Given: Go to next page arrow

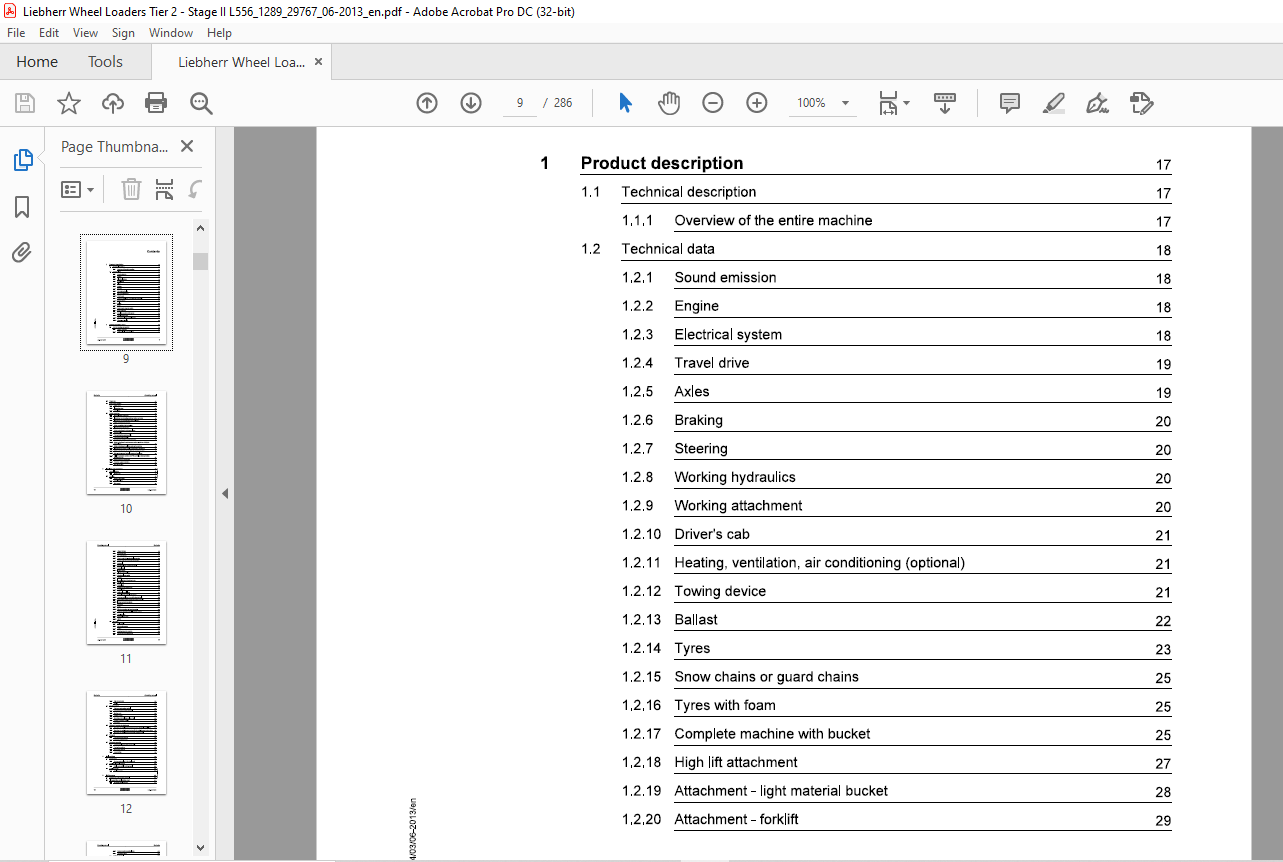Looking at the screenshot, I should click(471, 103).
